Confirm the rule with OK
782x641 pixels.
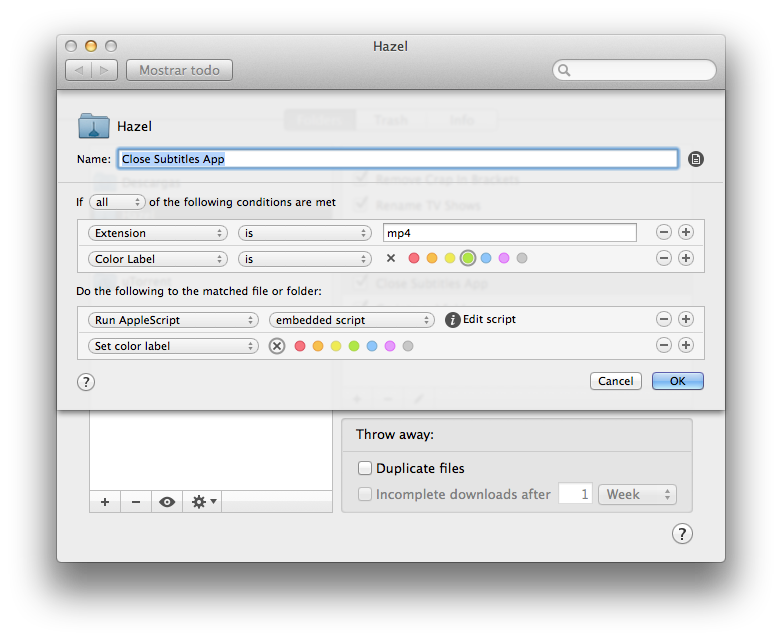click(x=678, y=381)
